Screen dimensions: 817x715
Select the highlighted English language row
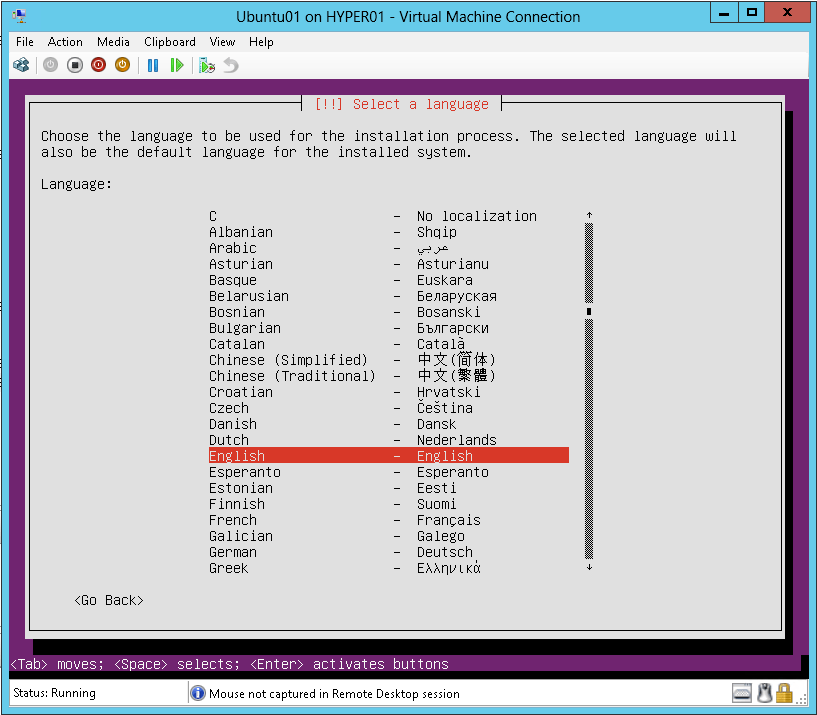389,455
